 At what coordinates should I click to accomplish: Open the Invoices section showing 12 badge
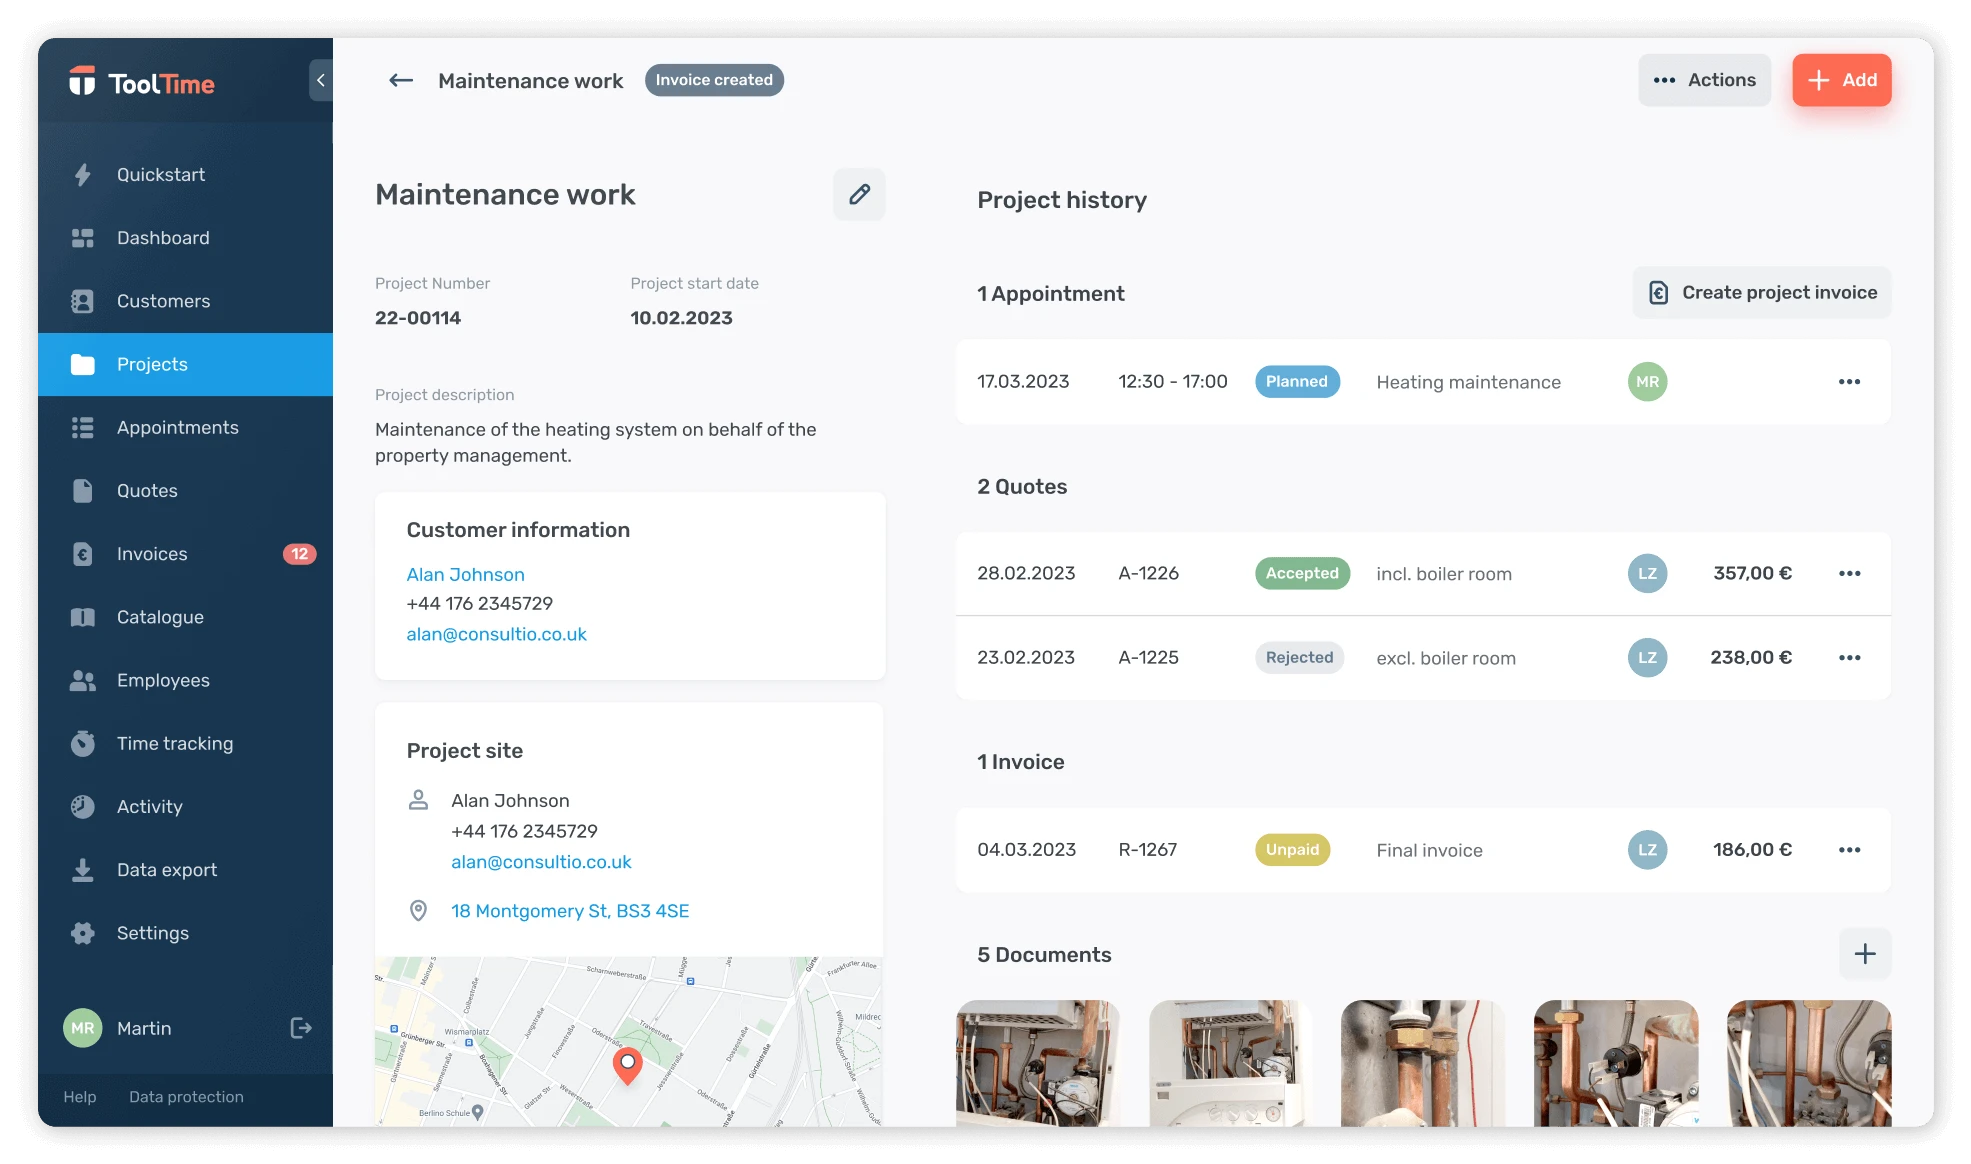[x=152, y=553]
